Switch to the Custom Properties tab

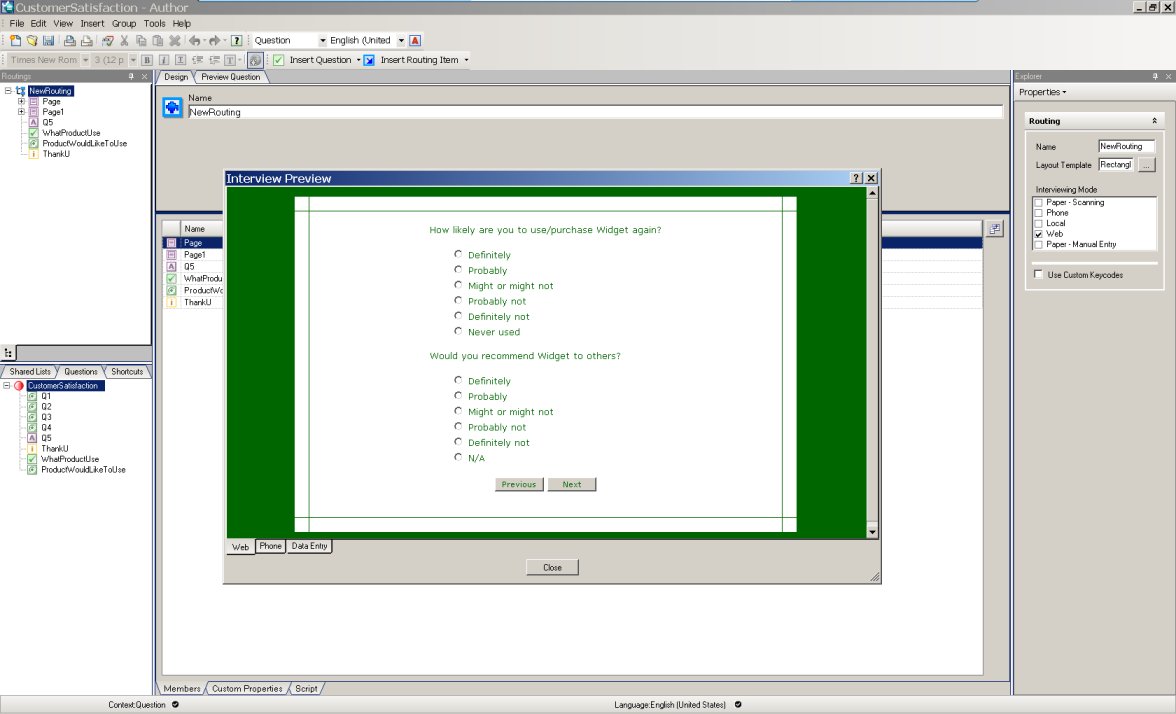tap(247, 688)
